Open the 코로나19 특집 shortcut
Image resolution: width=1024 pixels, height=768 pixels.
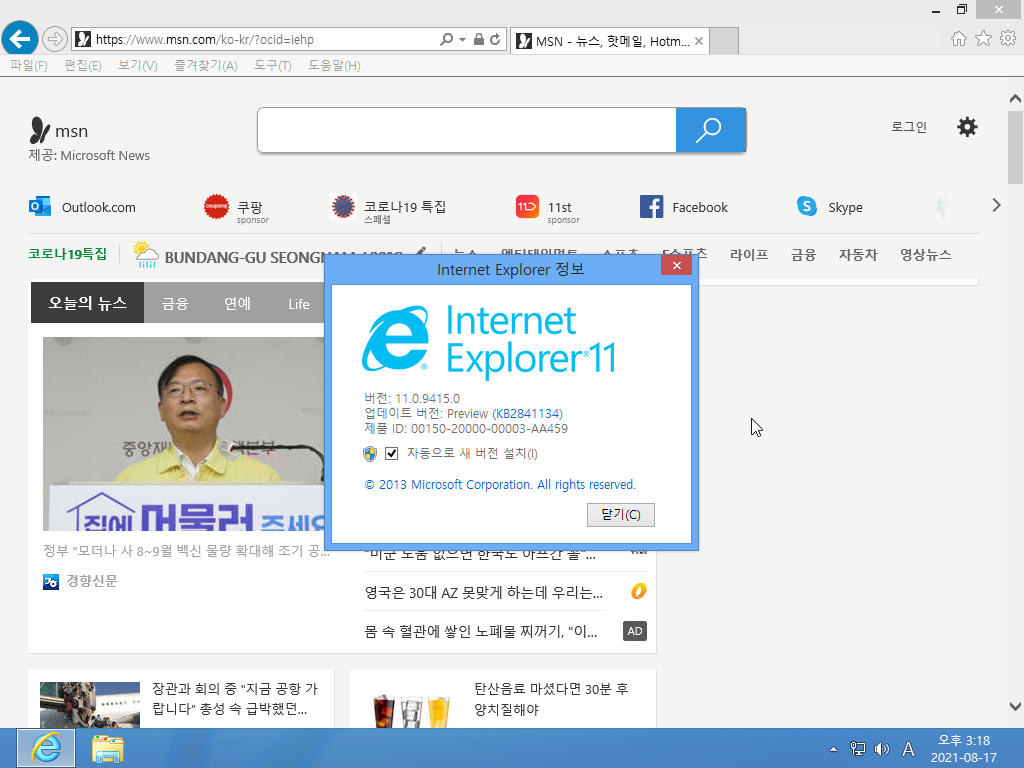click(x=388, y=209)
